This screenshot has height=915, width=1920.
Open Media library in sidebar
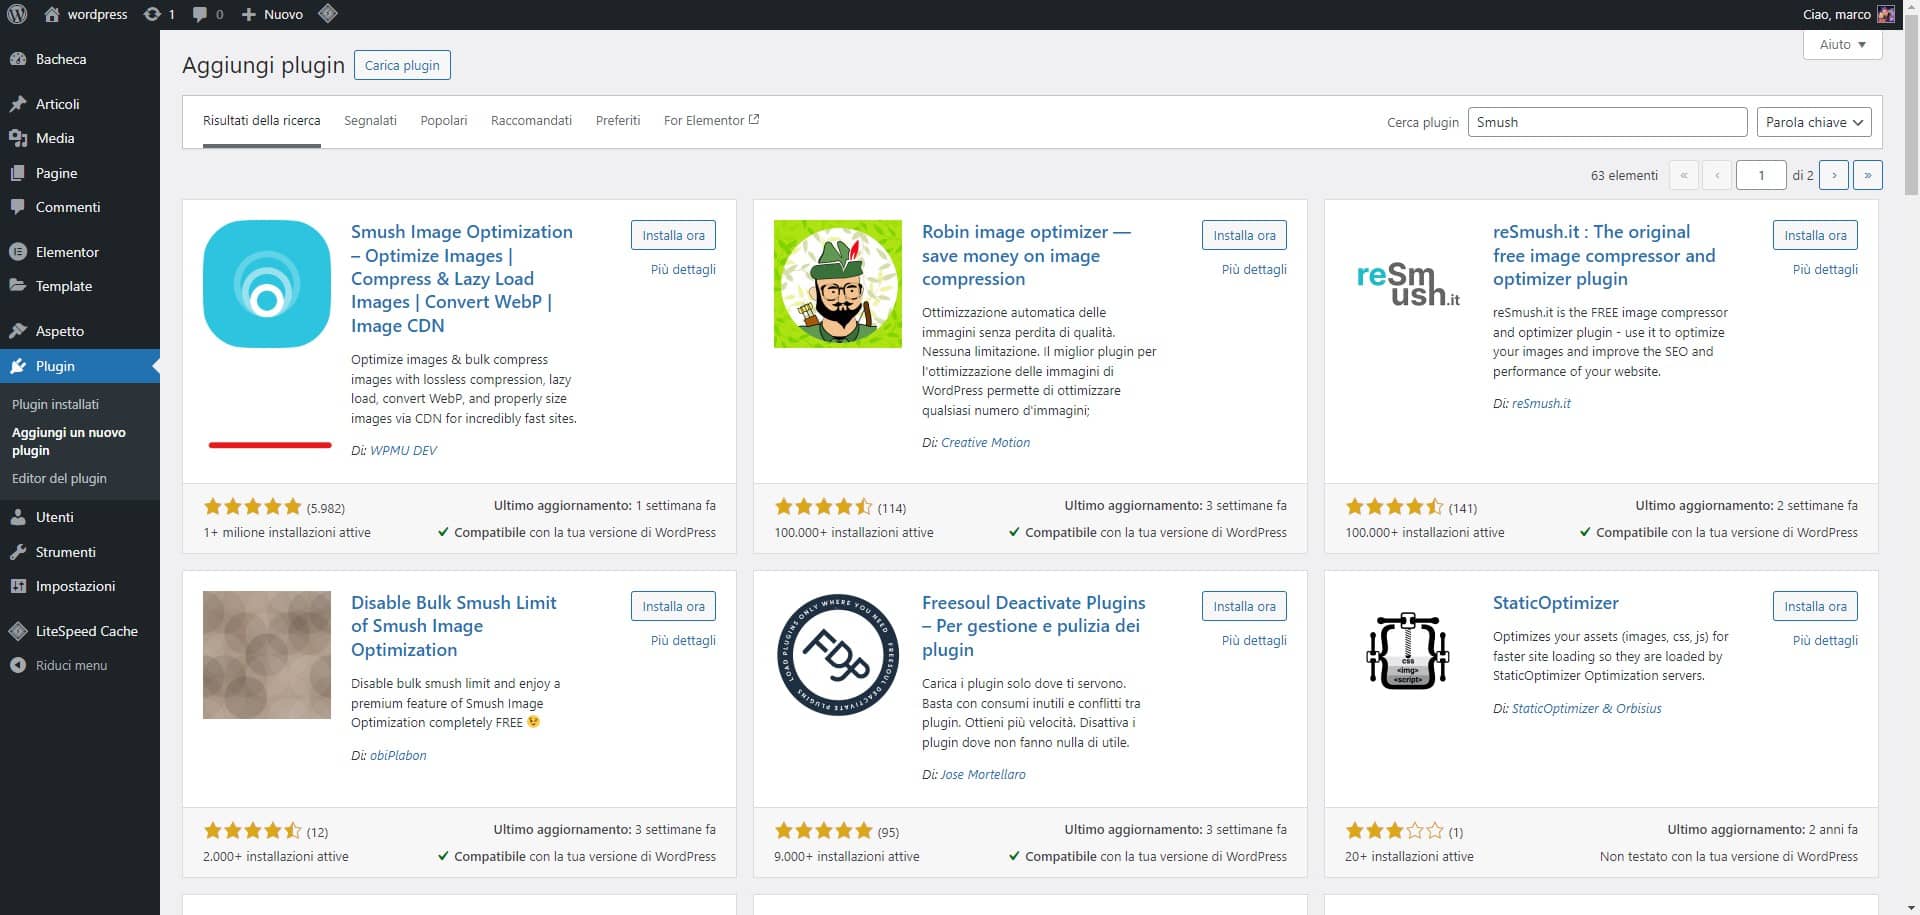[80, 138]
